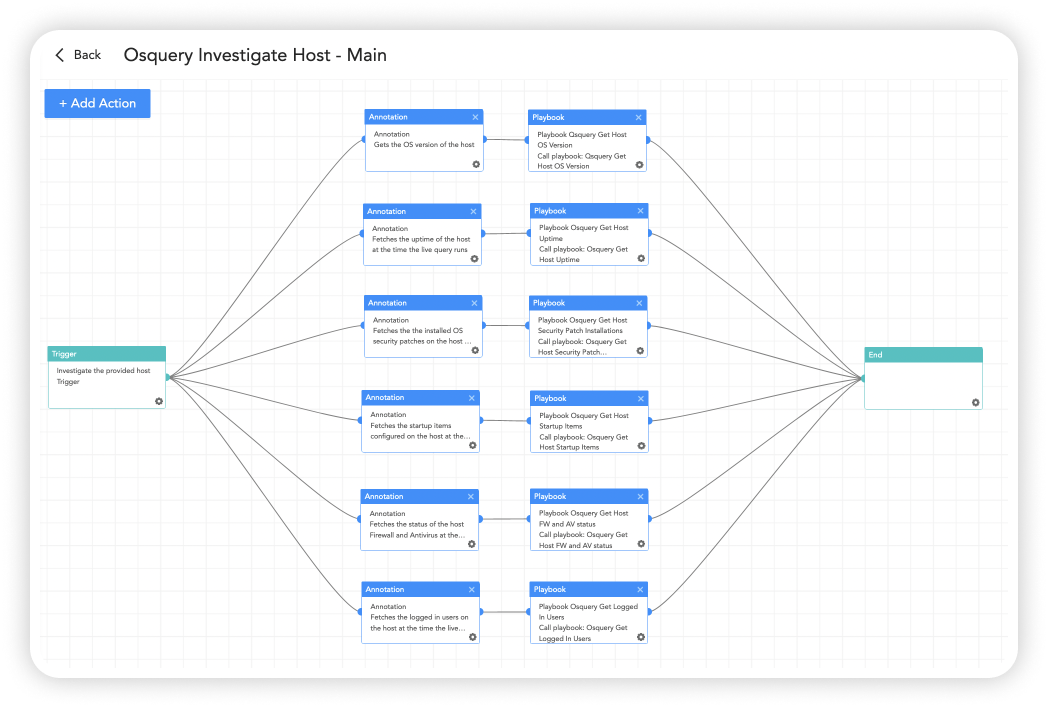Remove the 'Osquery Get Host OS Version' playbook node
Screen dimensions: 1048x708
[x=638, y=118]
